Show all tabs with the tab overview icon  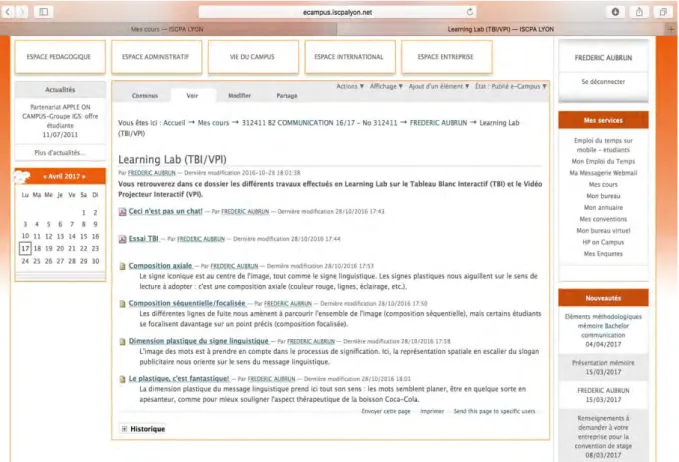(663, 12)
